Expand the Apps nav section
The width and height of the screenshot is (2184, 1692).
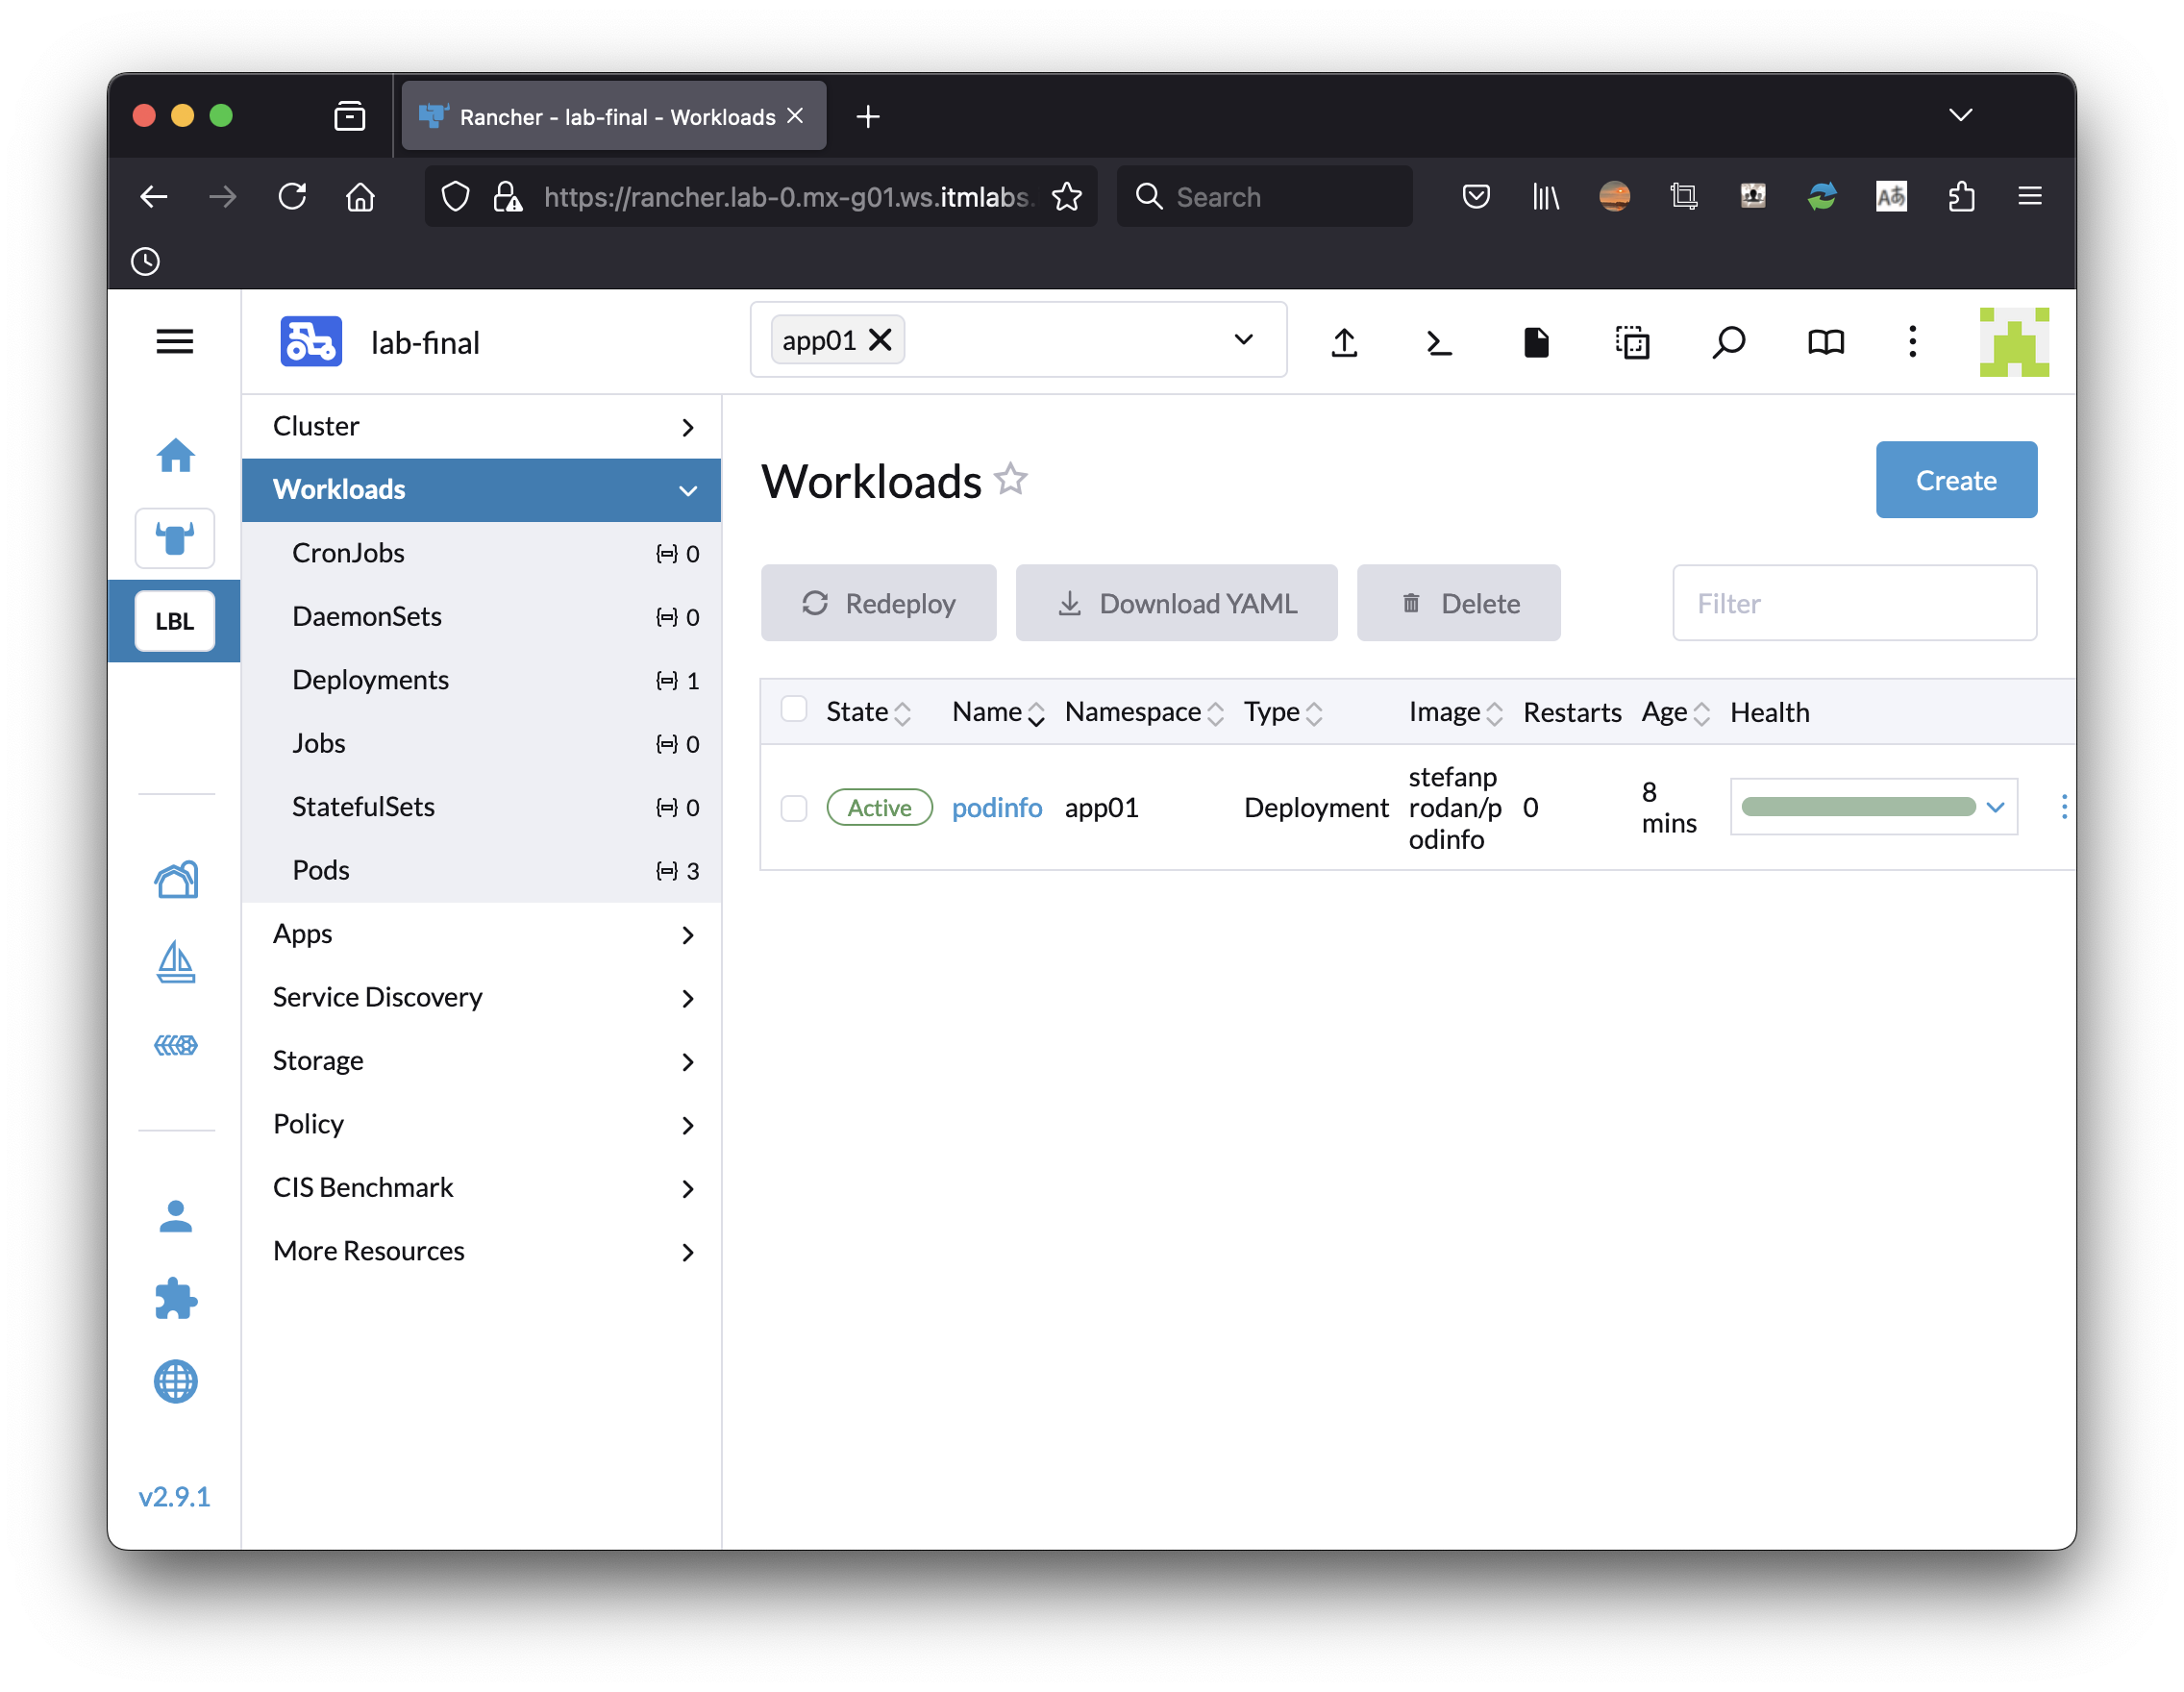pyautogui.click(x=481, y=935)
